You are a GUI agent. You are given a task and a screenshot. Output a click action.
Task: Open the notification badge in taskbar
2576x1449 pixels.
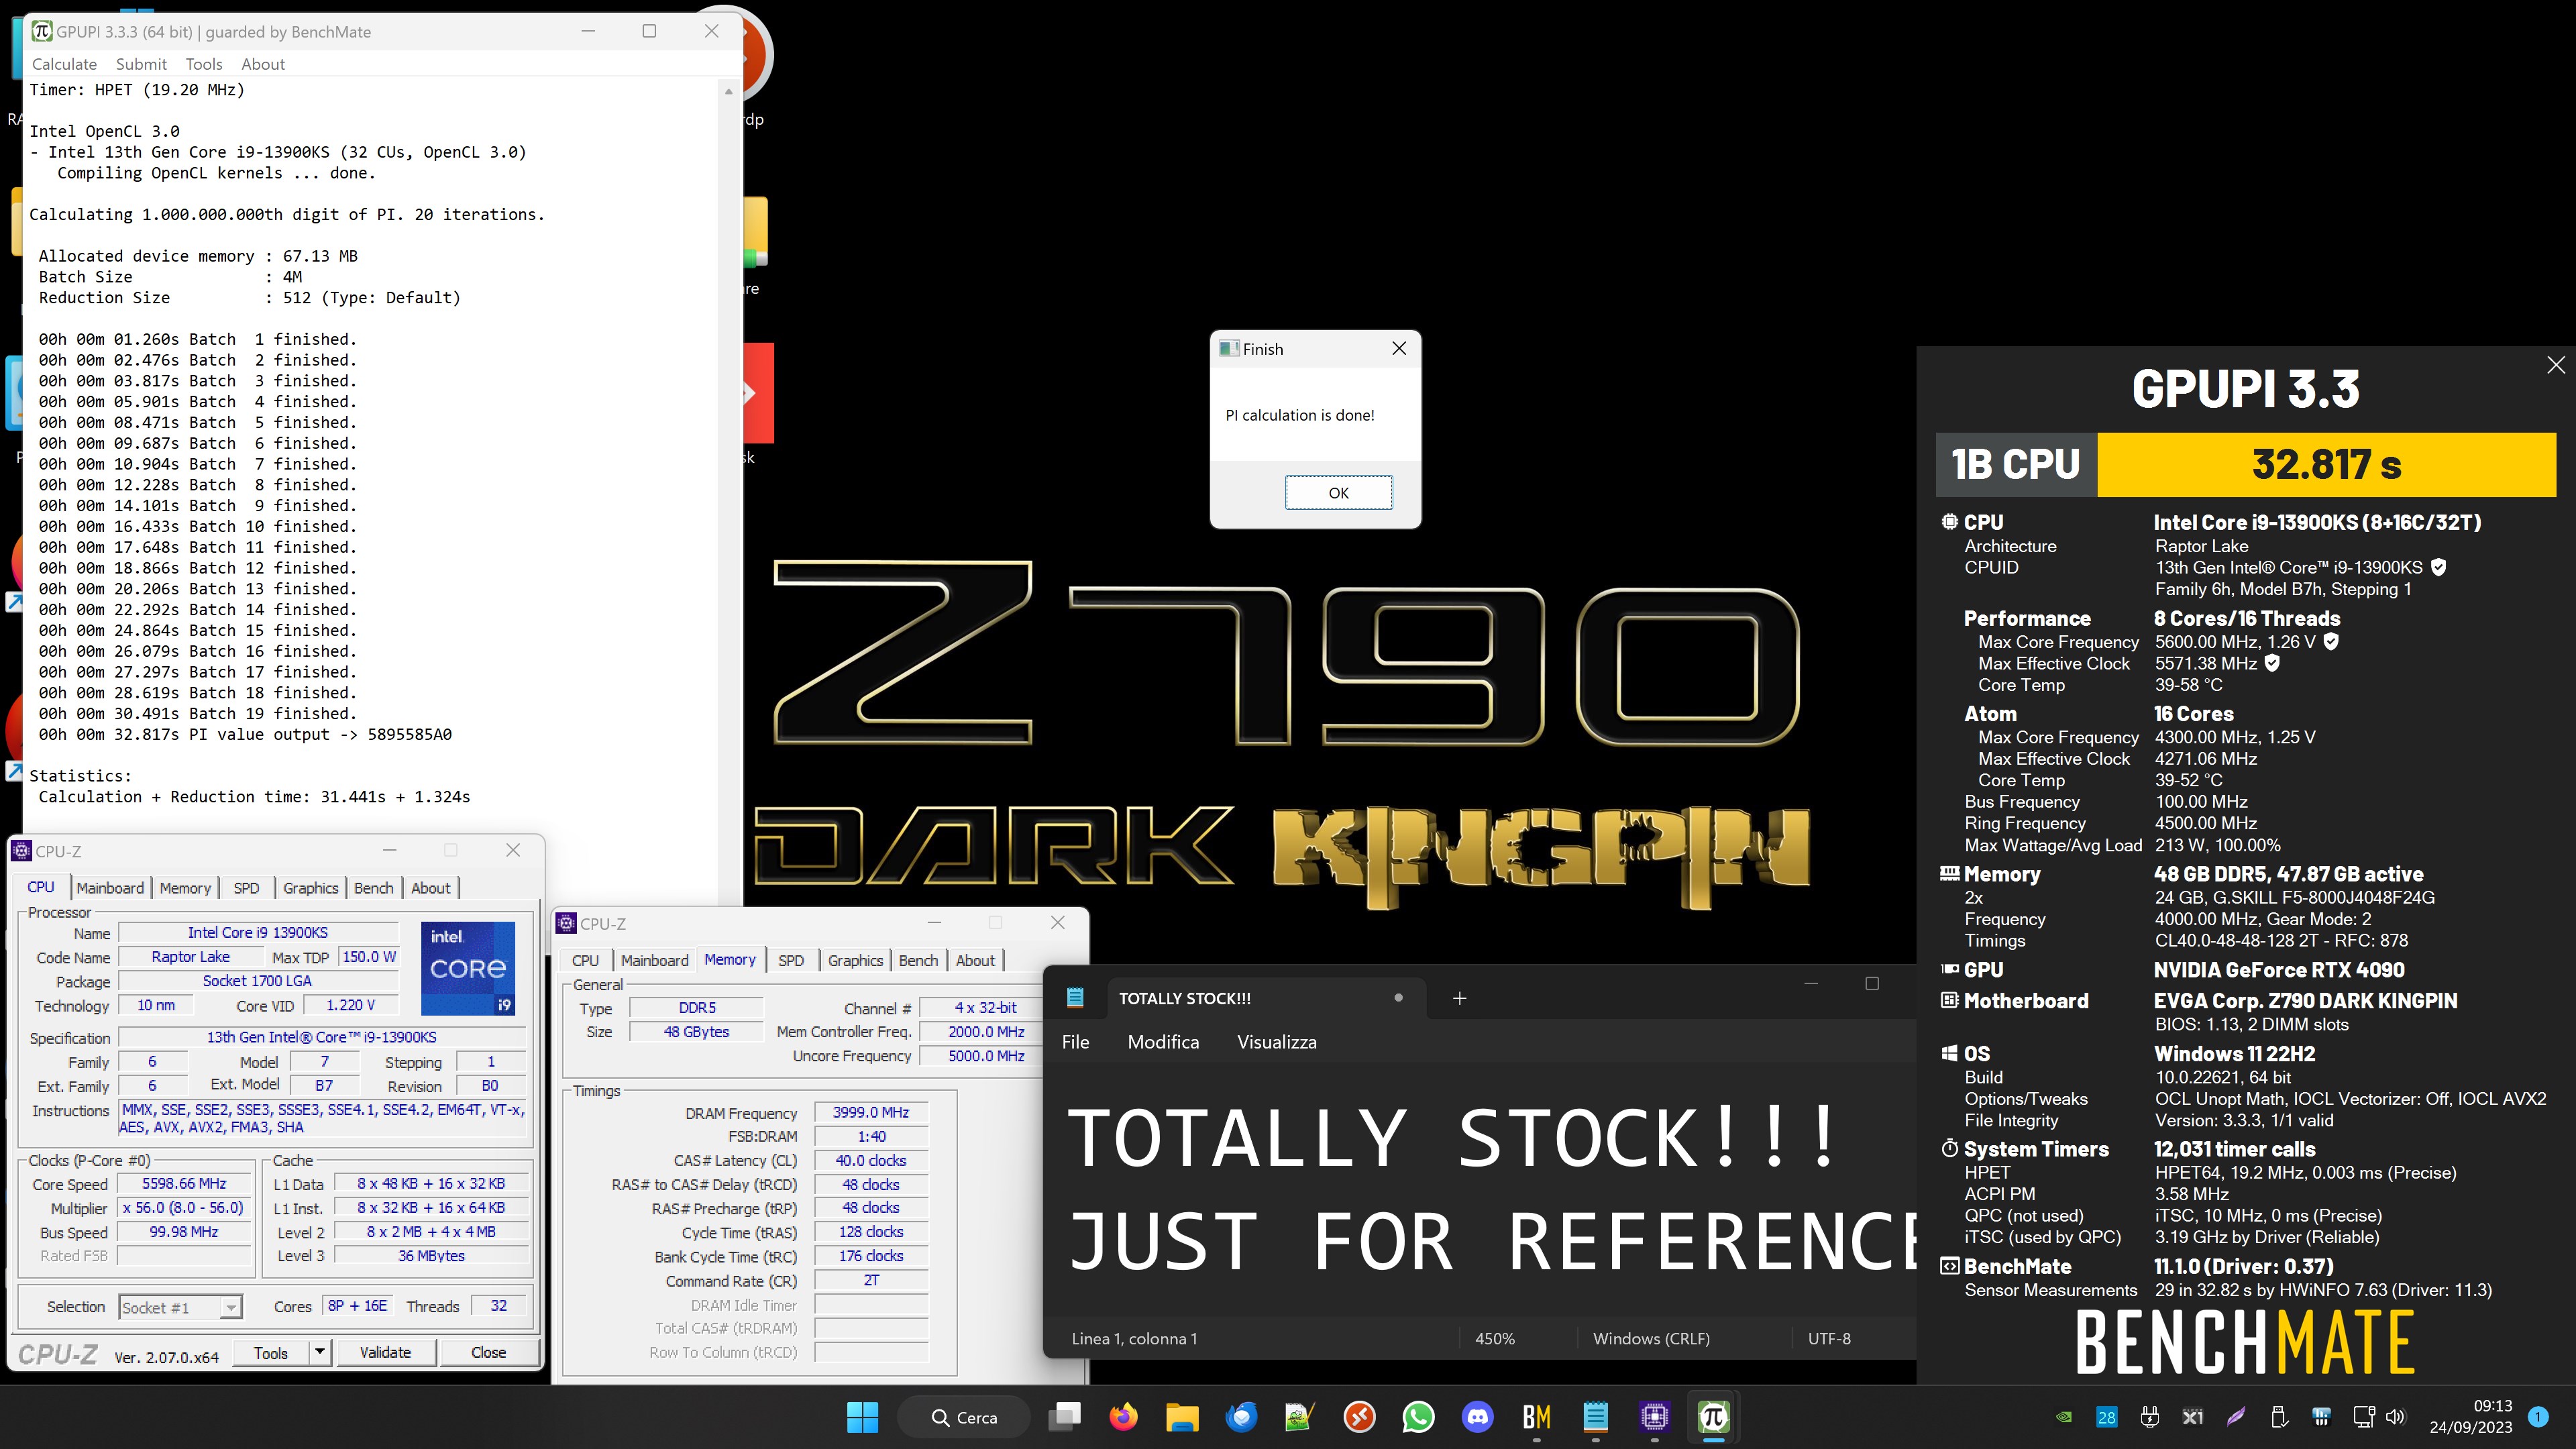2537,1417
